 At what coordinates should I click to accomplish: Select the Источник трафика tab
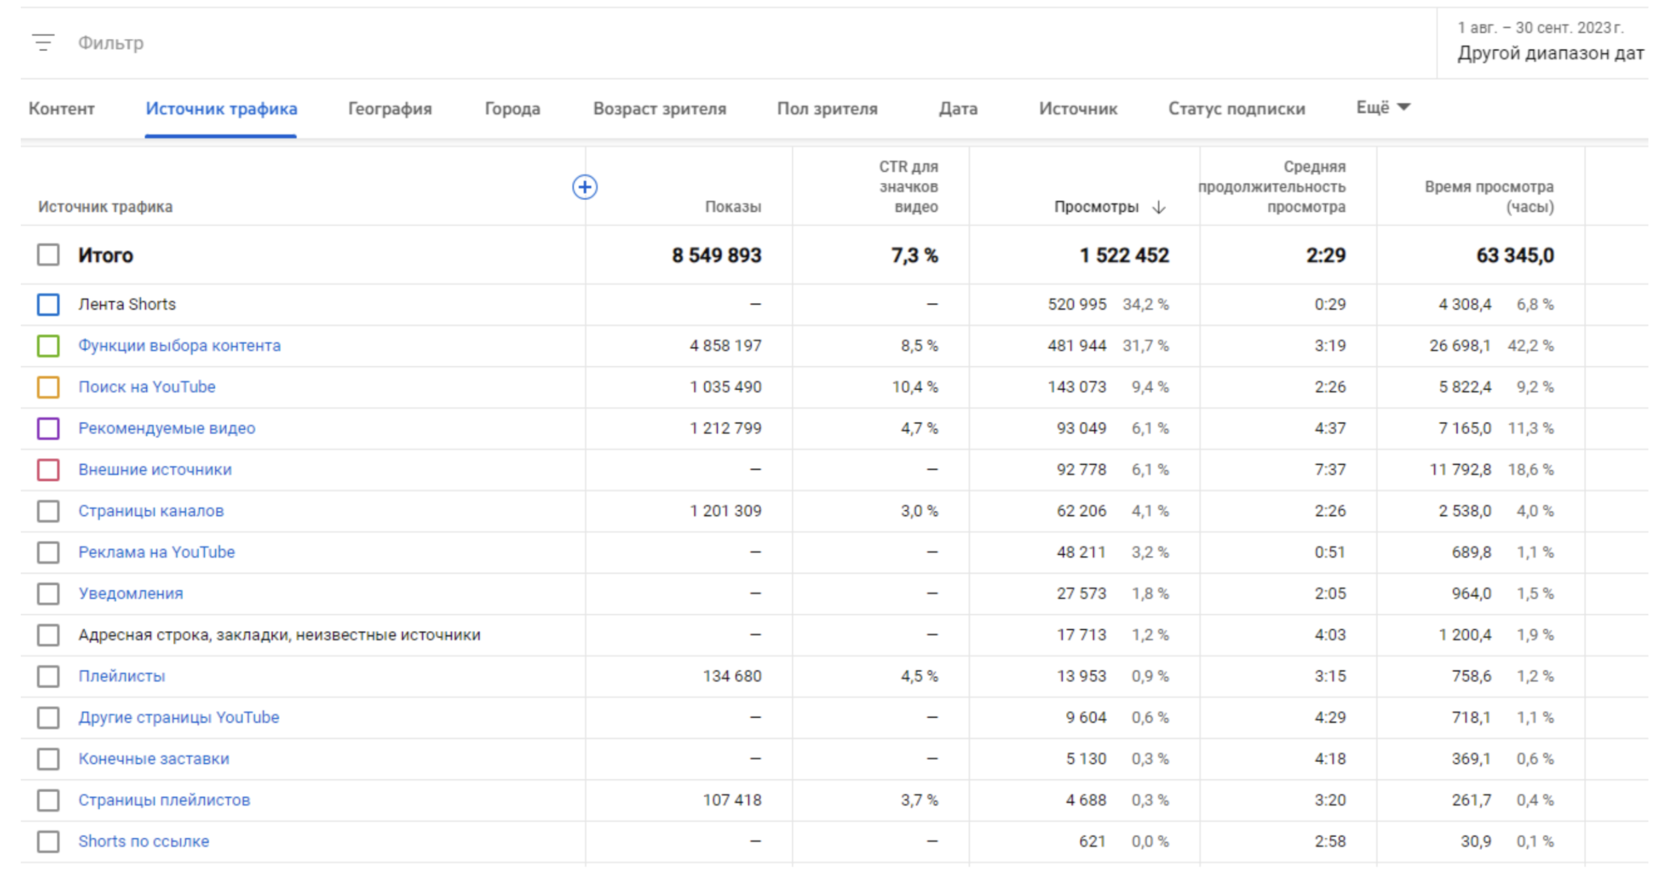(x=221, y=108)
